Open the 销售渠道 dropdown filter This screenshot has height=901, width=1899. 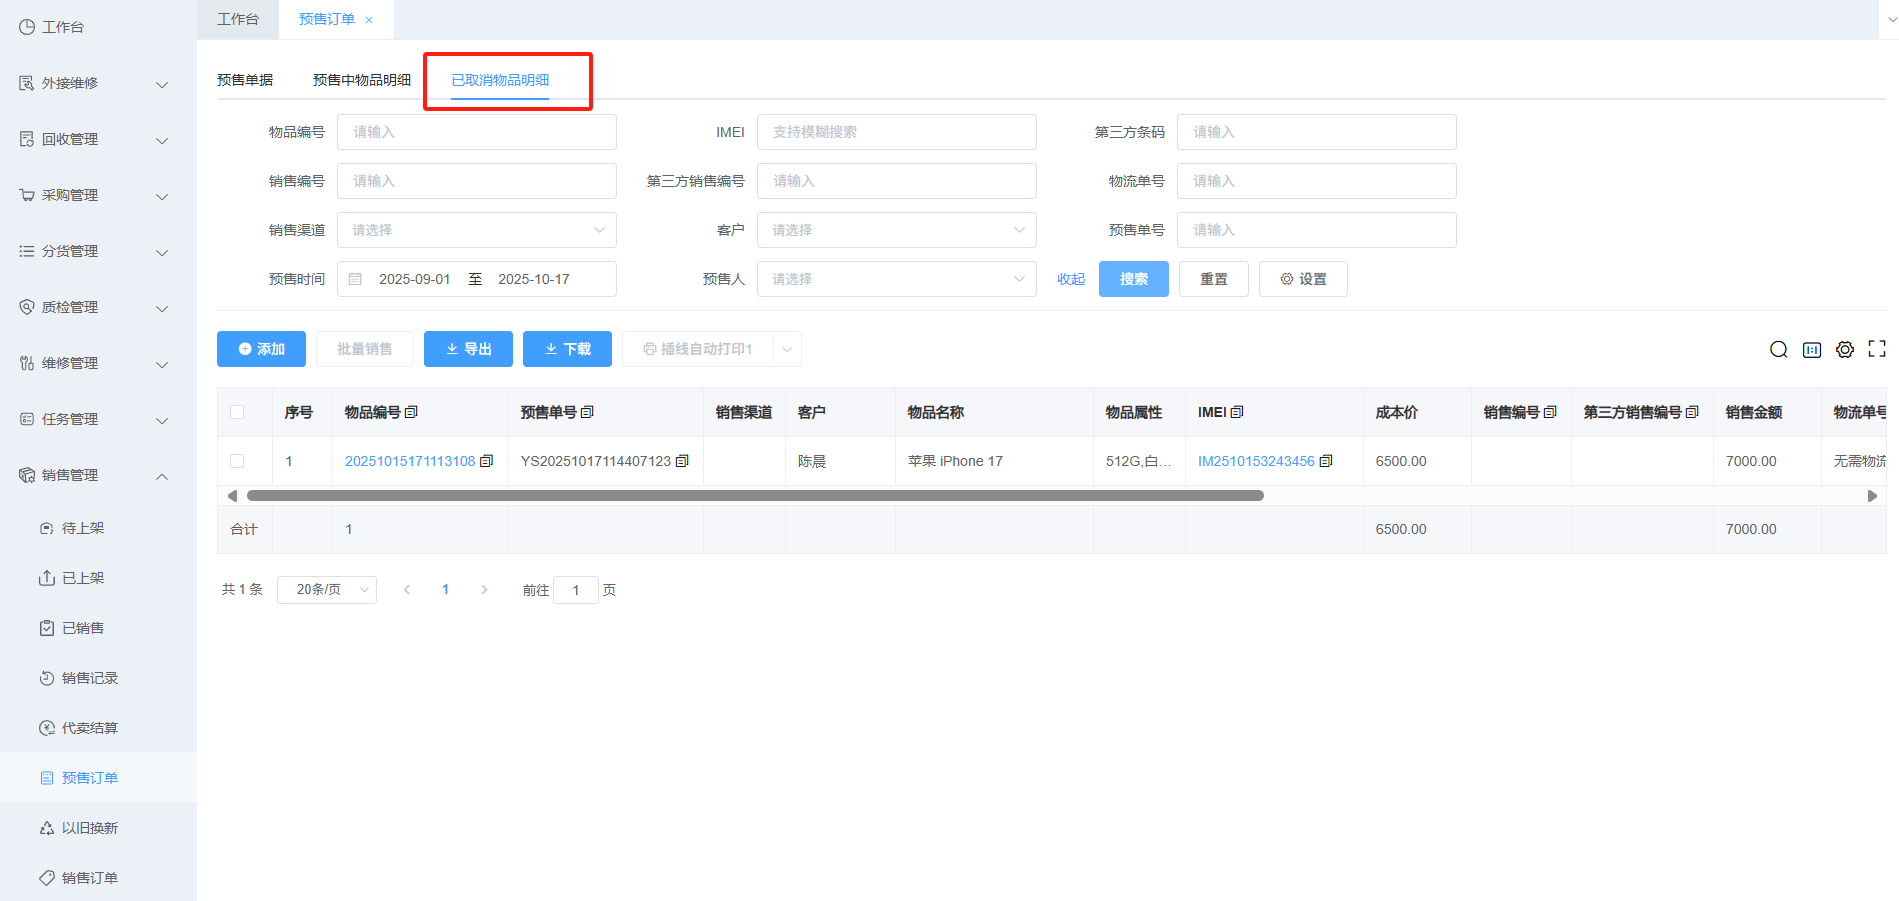coord(476,230)
